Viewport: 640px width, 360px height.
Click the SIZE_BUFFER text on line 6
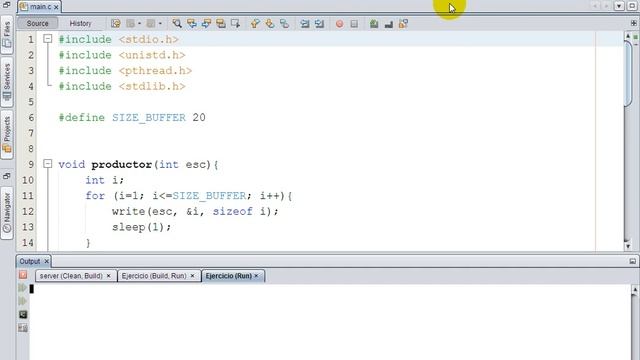click(x=149, y=118)
